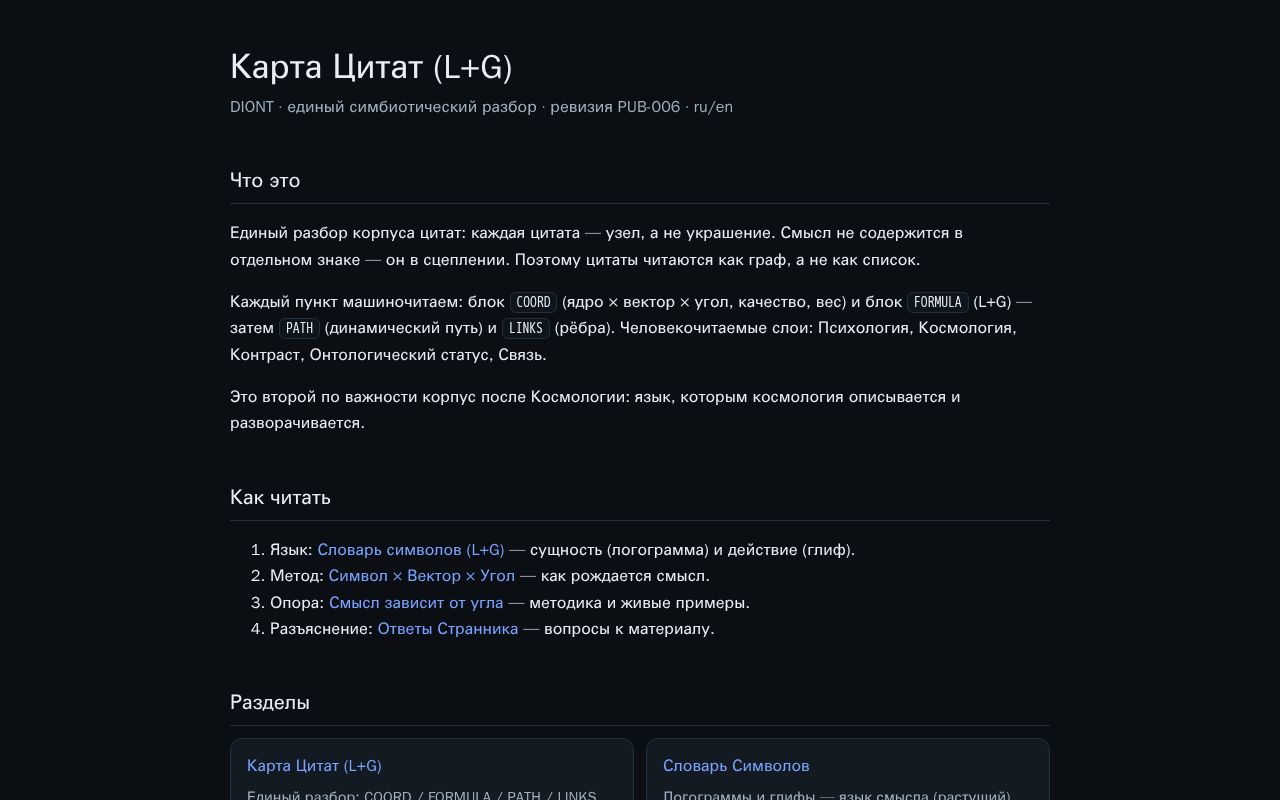Viewport: 1280px width, 800px height.
Task: Click the text 'вопросы к материалу'
Action: tap(627, 629)
